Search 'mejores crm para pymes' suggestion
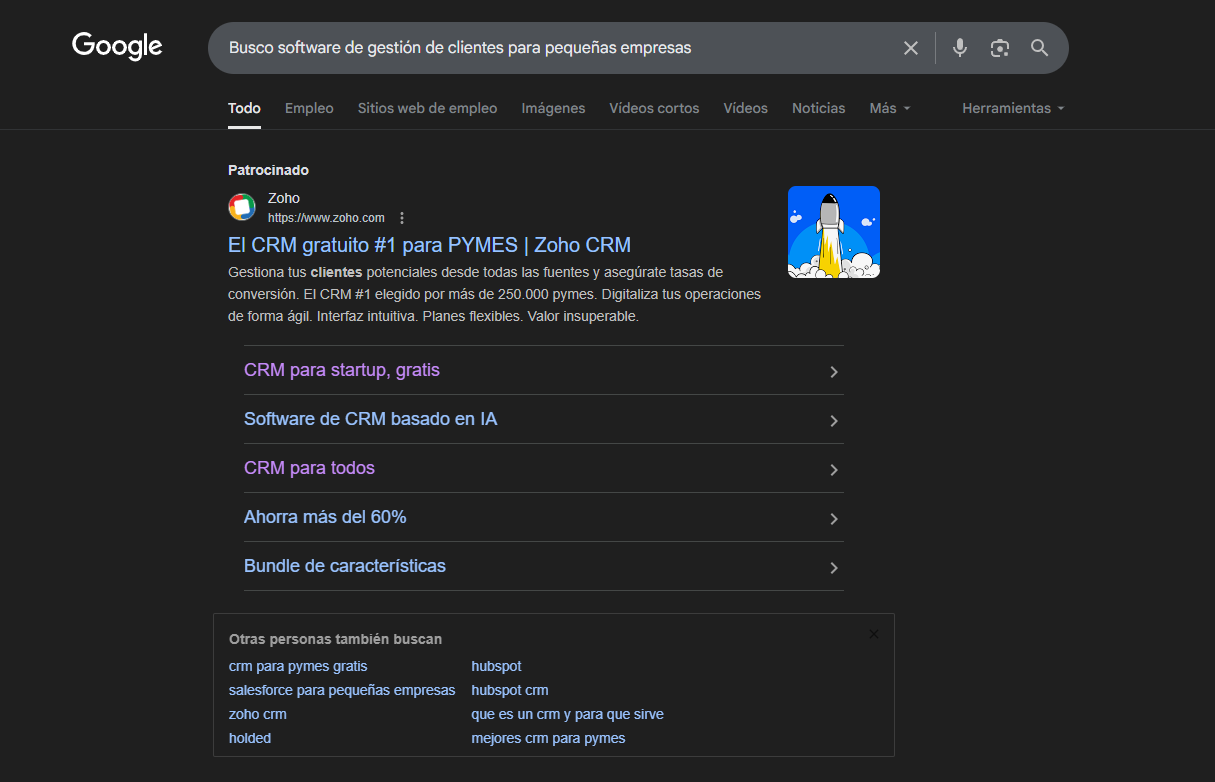 click(x=549, y=738)
